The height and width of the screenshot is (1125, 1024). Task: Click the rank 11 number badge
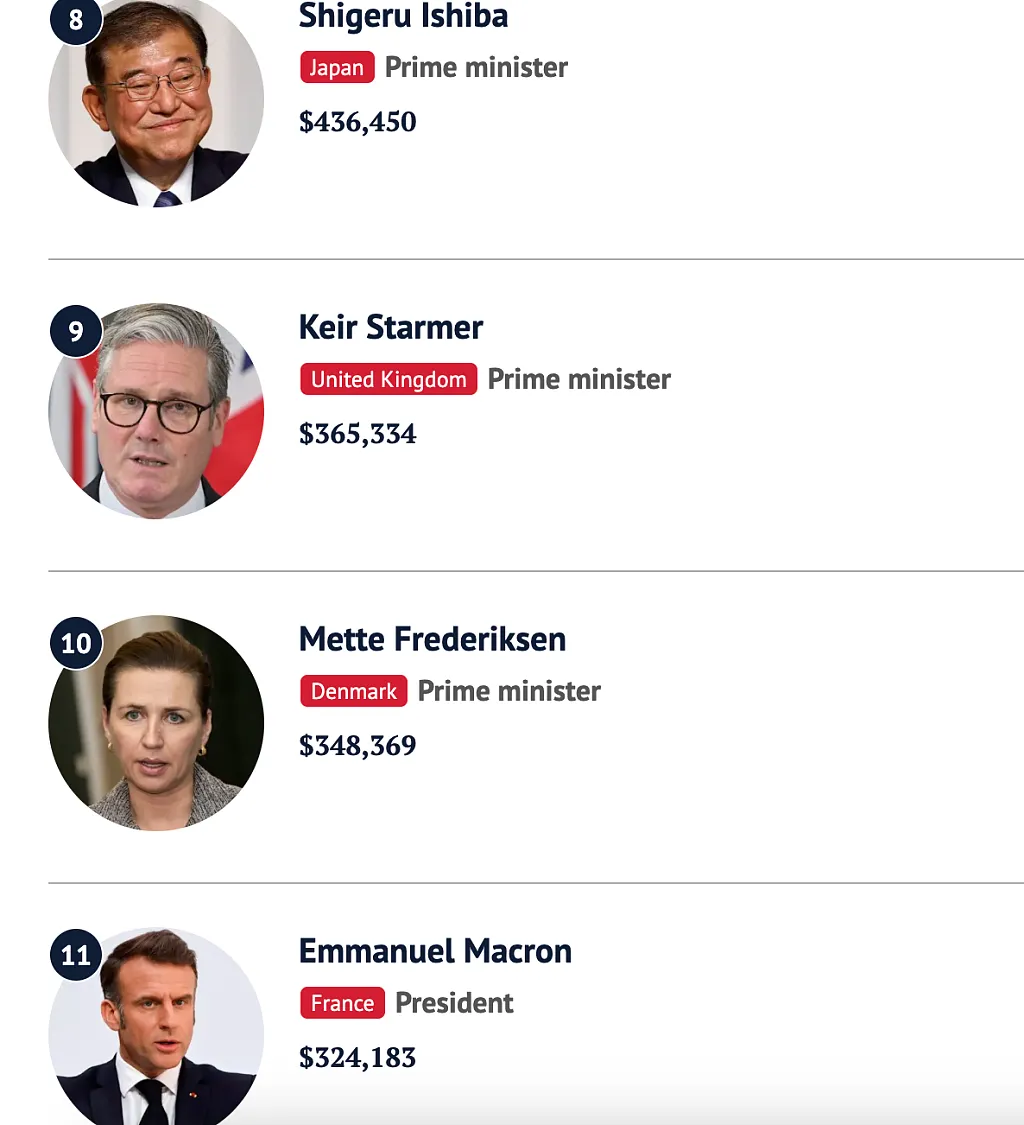click(75, 955)
